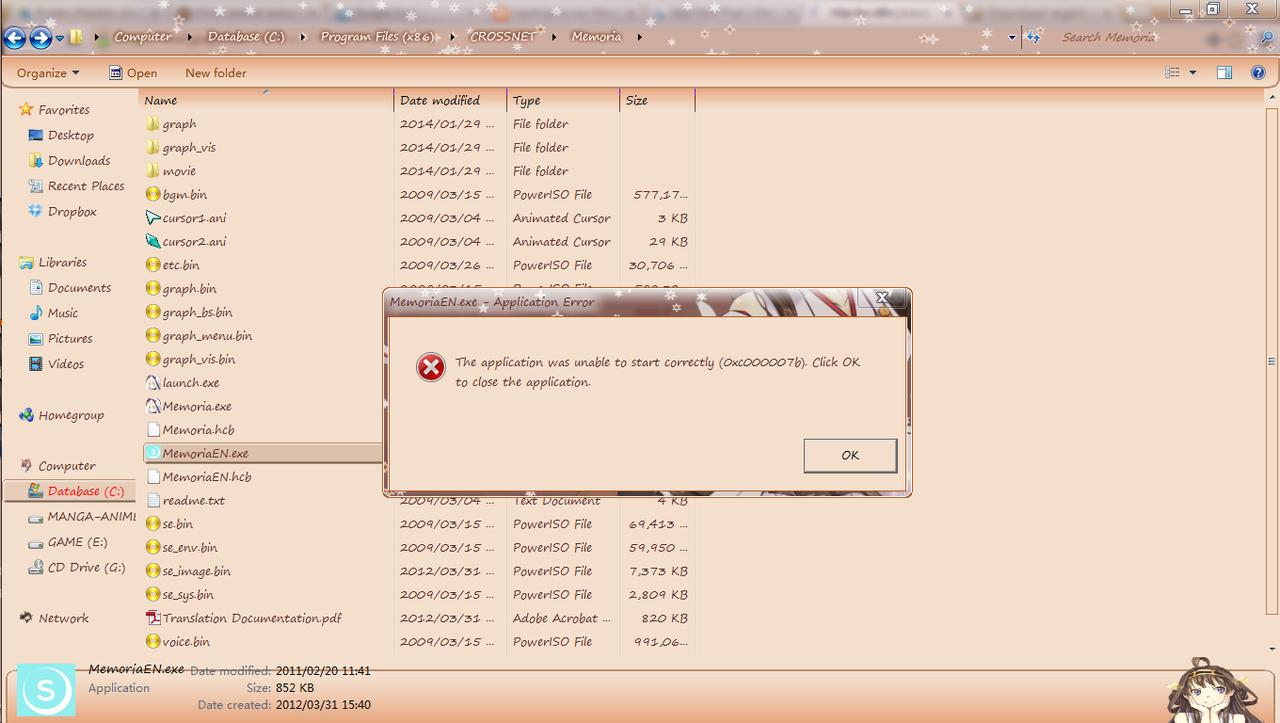Open the change view options dropdown
The image size is (1280, 723).
[x=1193, y=73]
